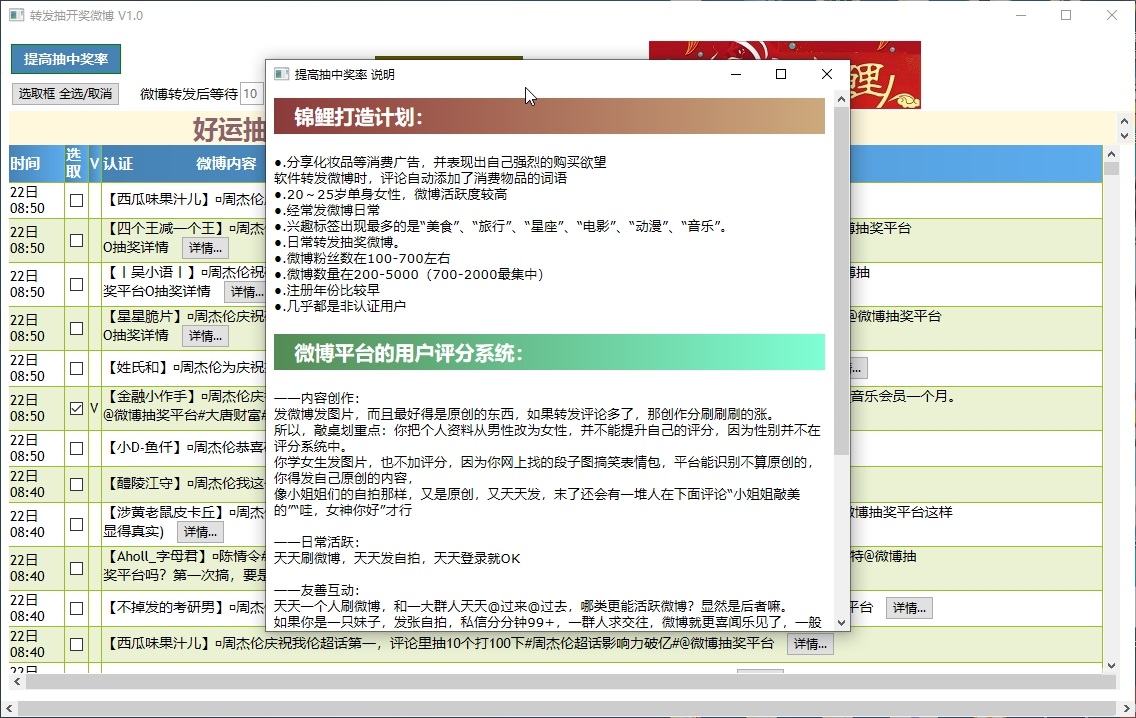Check the box for 【四个王减一个王】 row
The width and height of the screenshot is (1136, 718).
click(x=76, y=240)
